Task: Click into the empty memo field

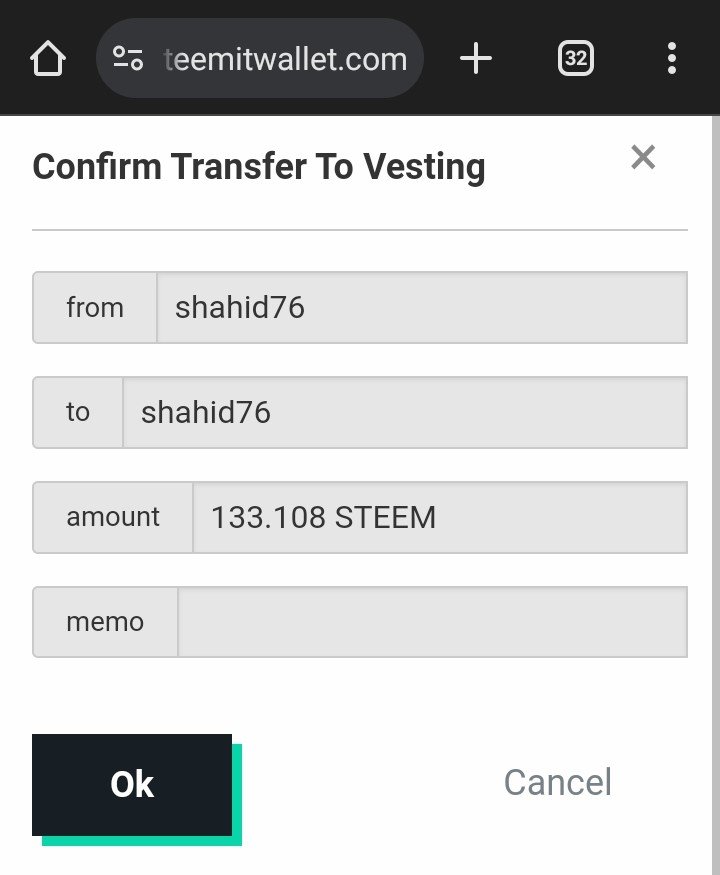Action: click(x=432, y=622)
